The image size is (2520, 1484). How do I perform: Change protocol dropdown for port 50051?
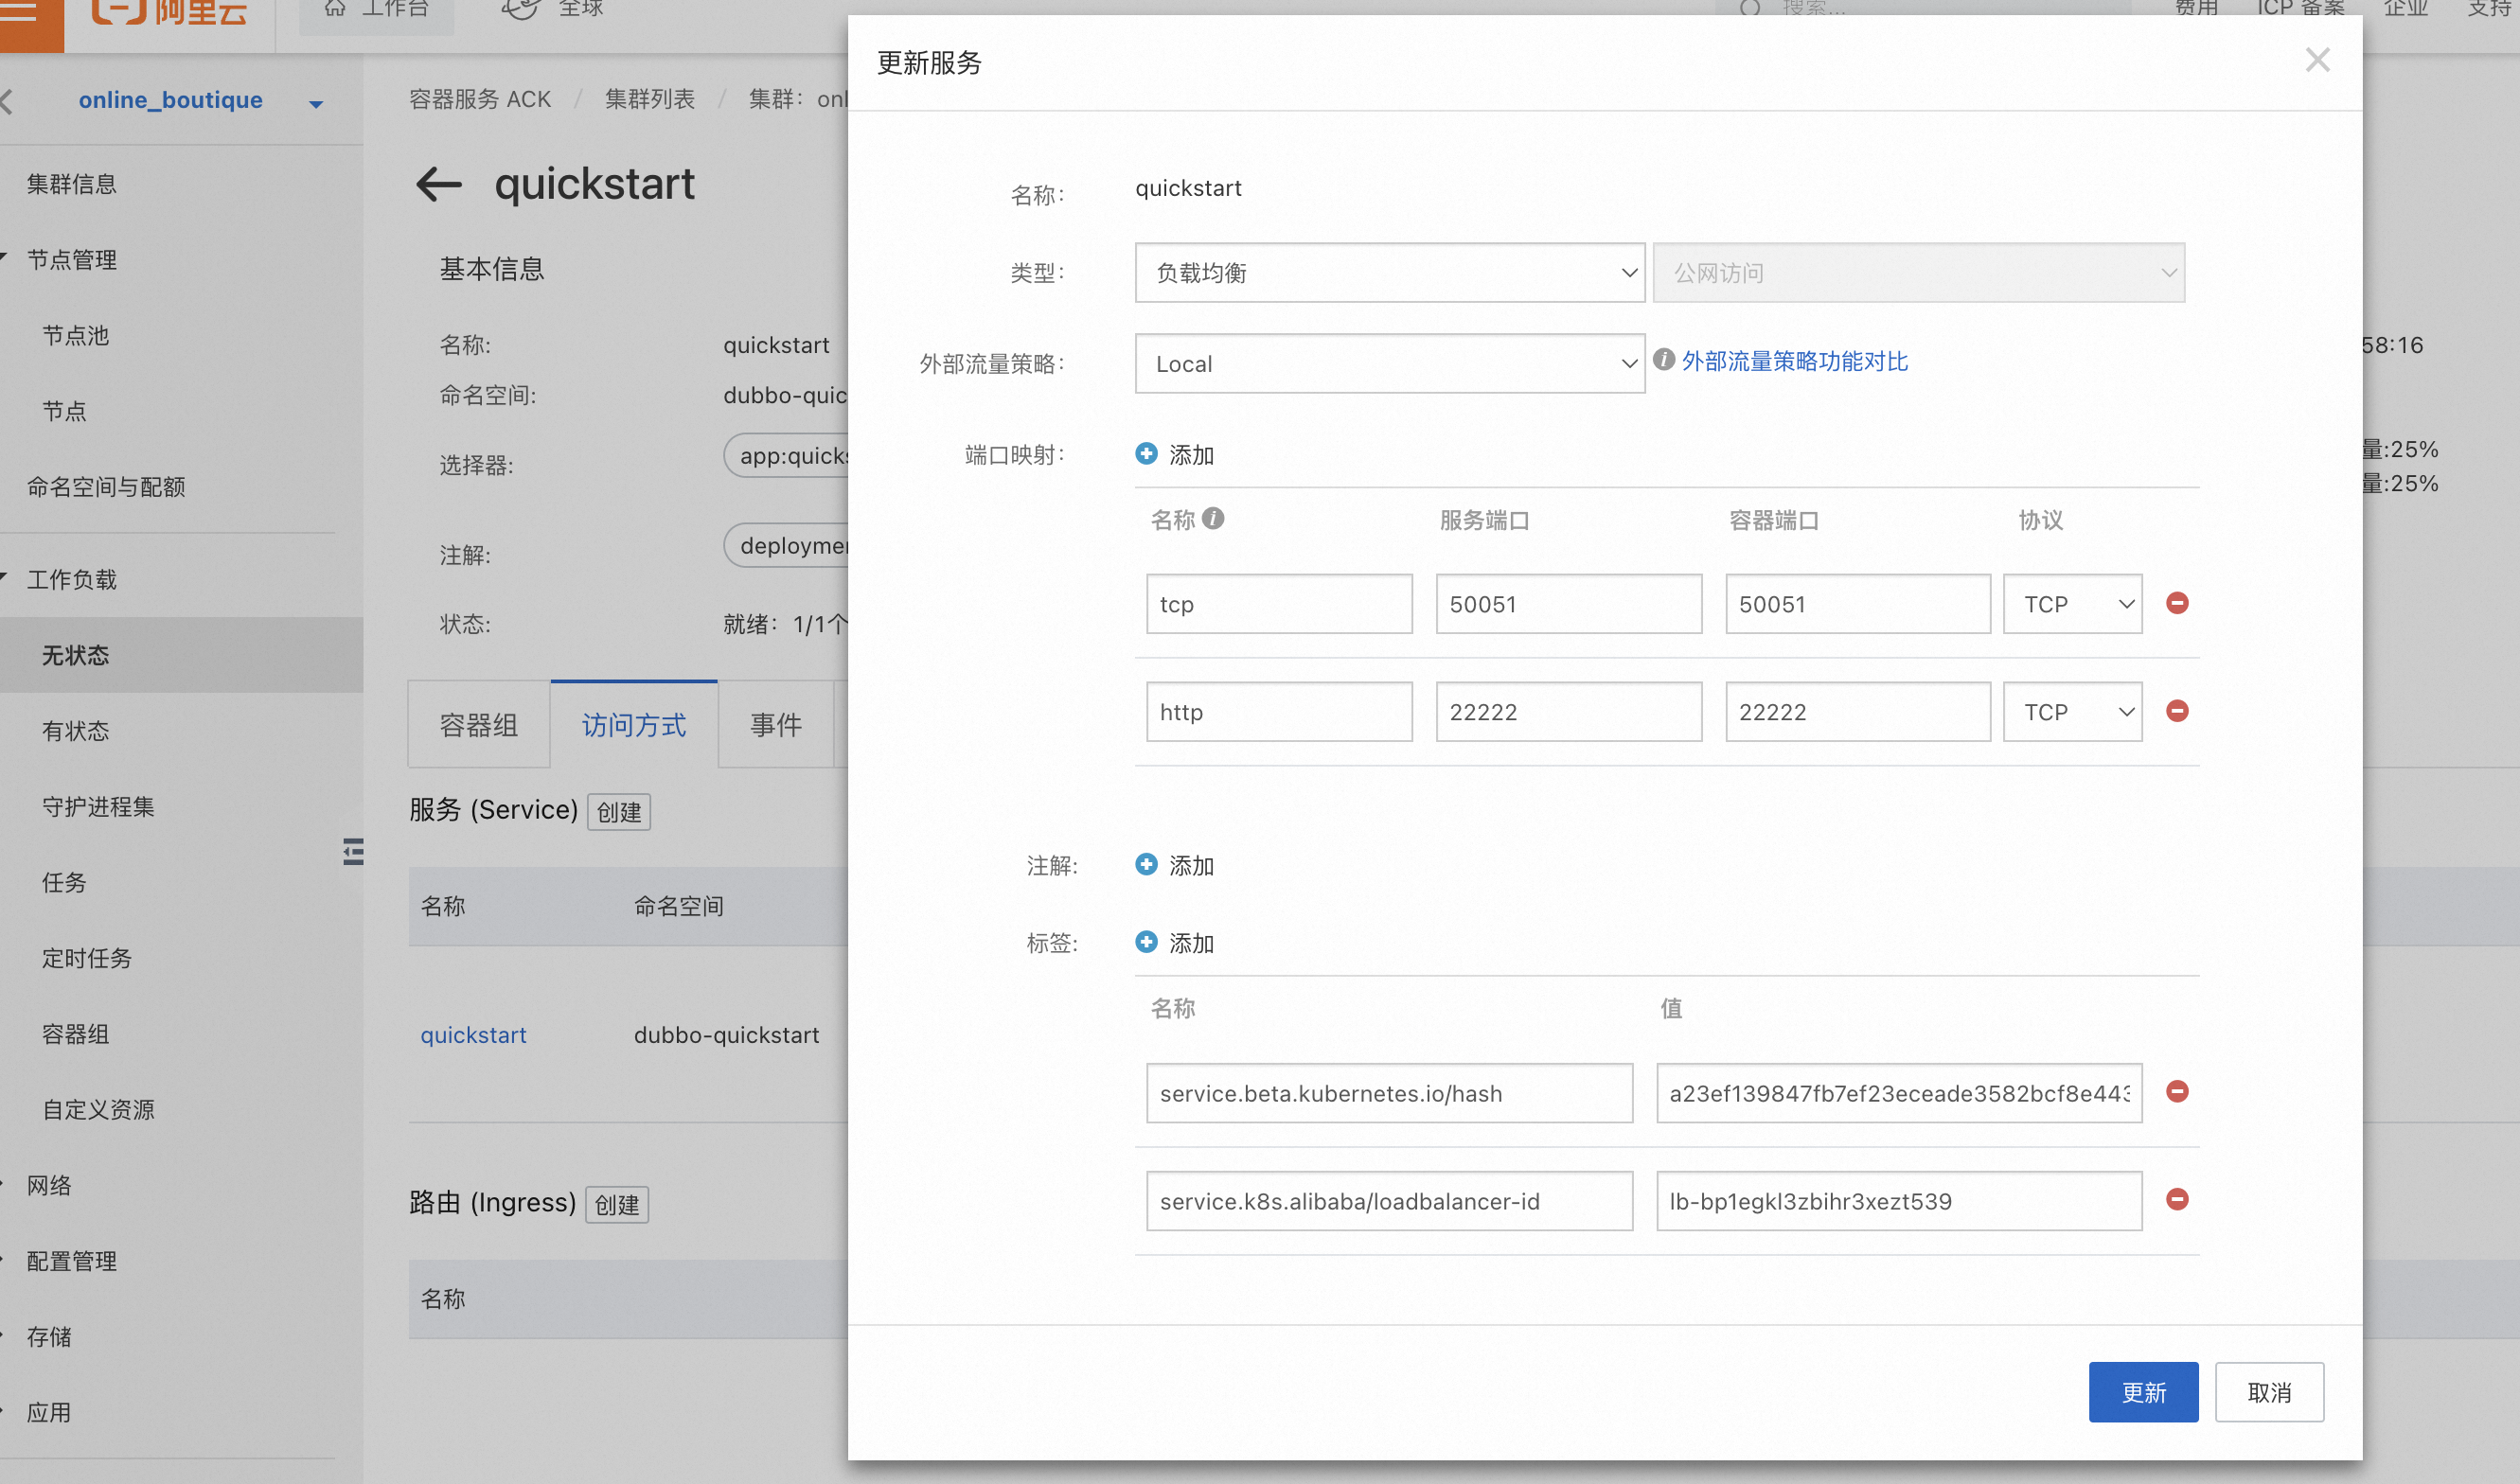pos(2072,604)
